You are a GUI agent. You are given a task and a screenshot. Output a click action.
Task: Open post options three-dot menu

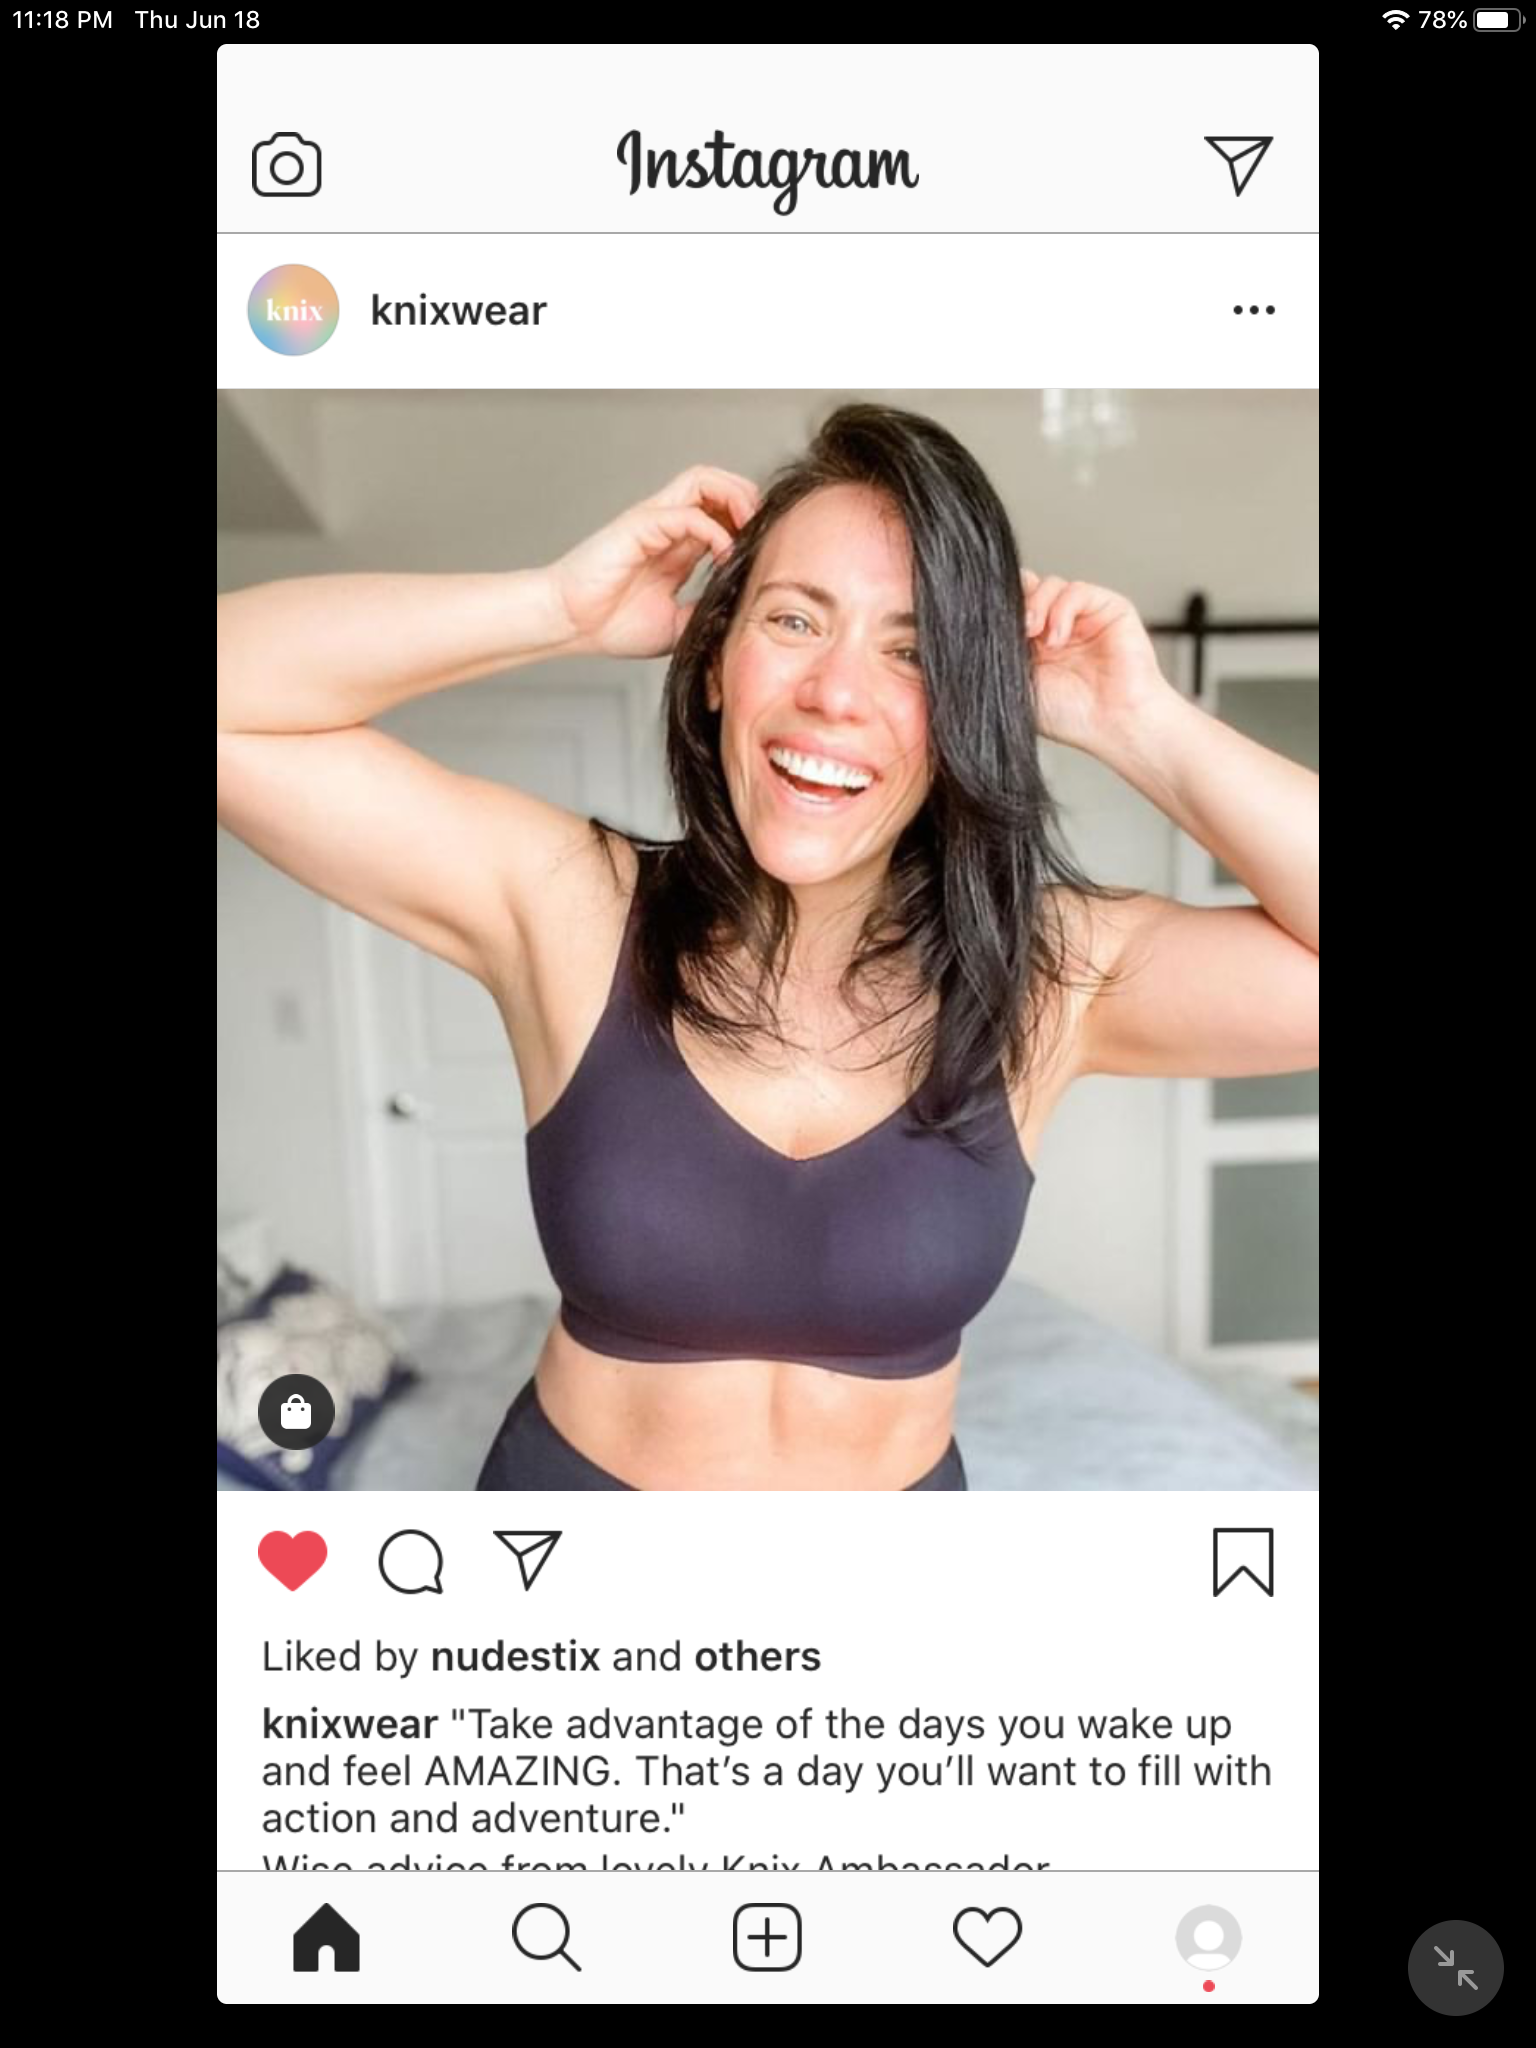click(1253, 310)
